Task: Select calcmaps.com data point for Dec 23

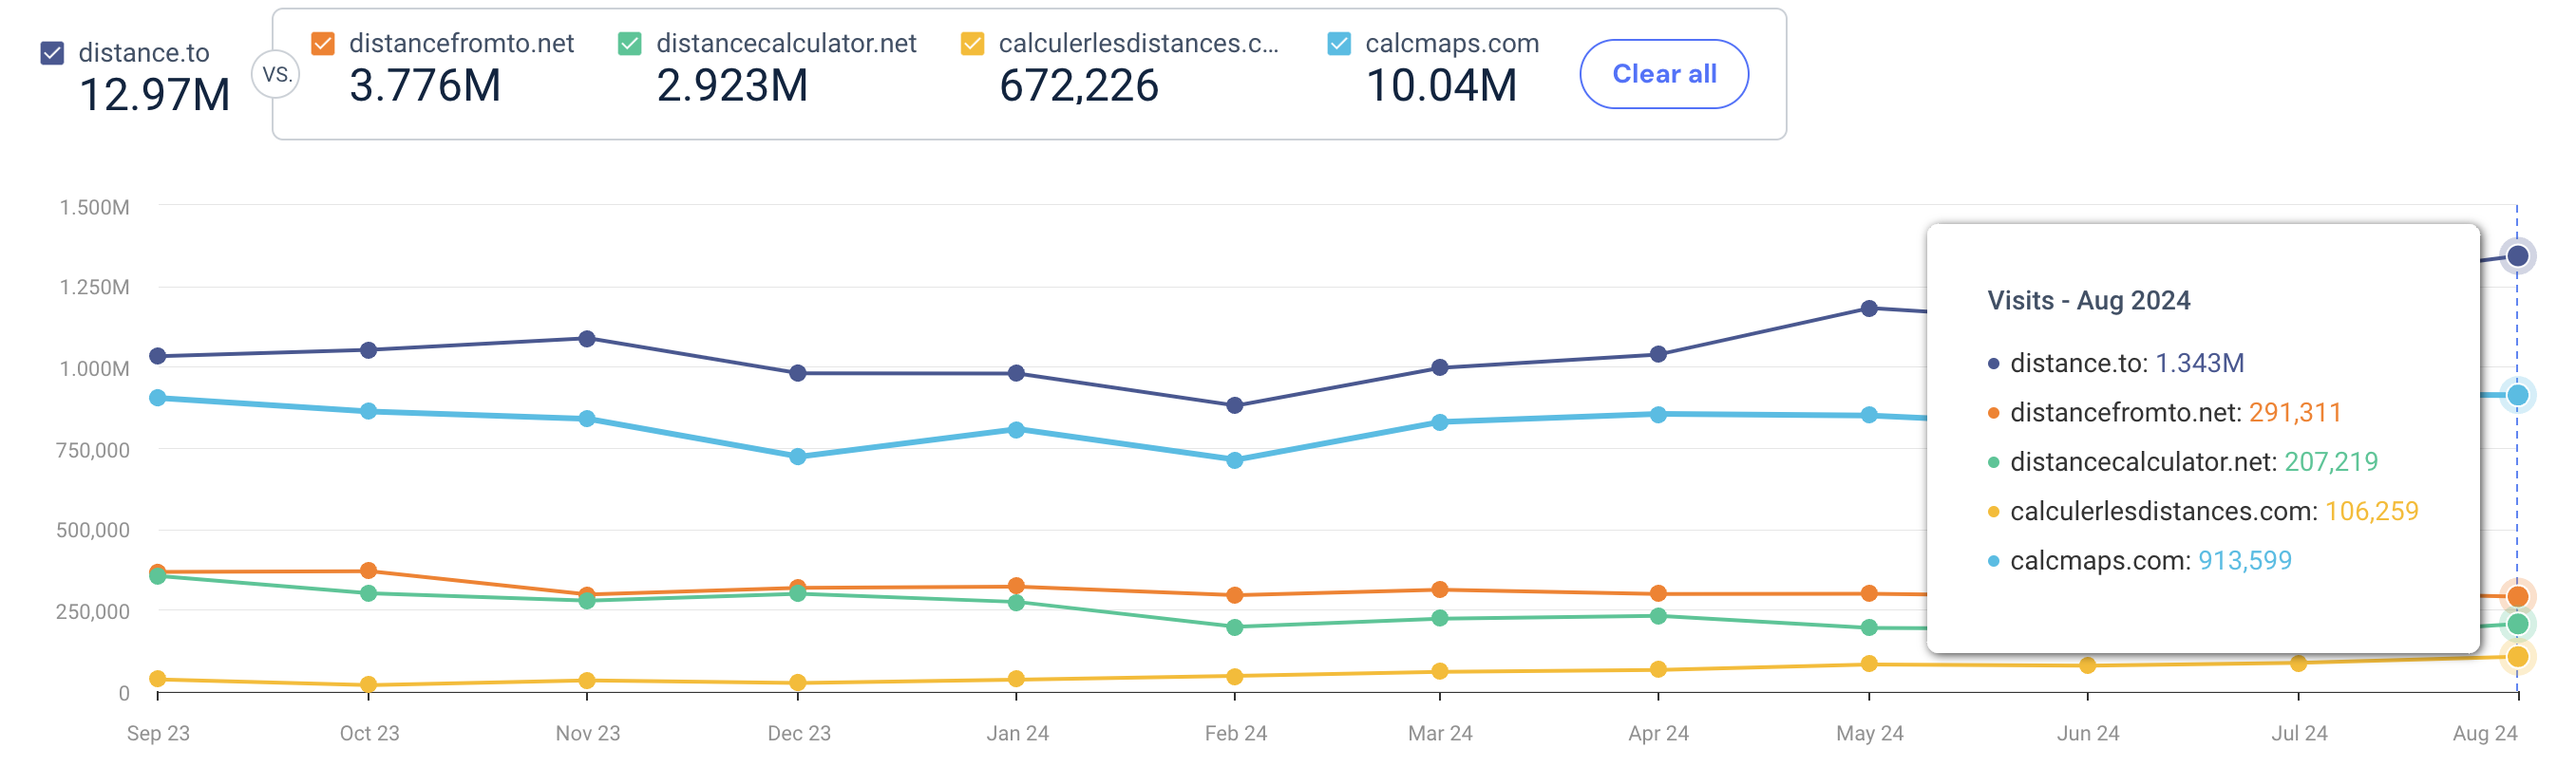Action: pos(798,457)
